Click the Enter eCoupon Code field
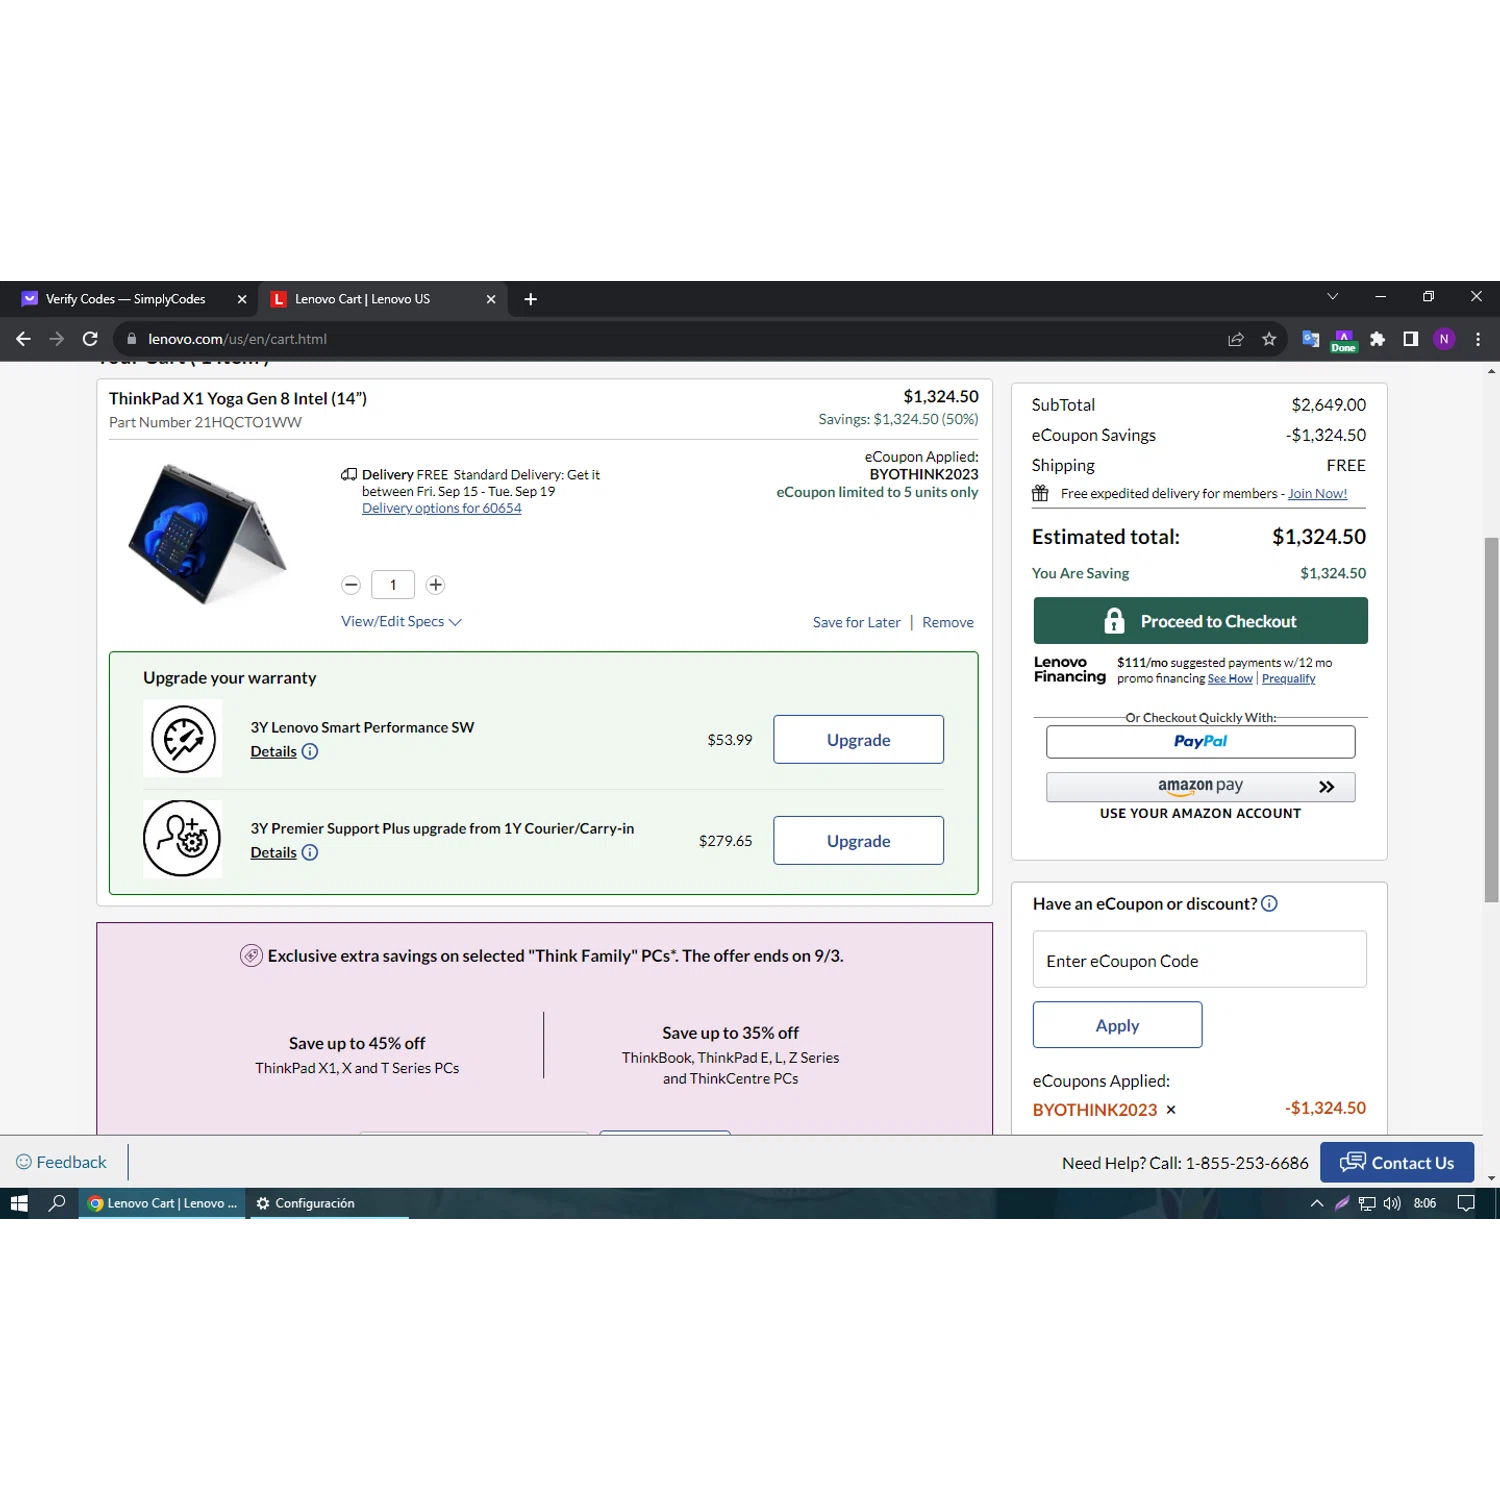The width and height of the screenshot is (1500, 1500). coord(1199,960)
